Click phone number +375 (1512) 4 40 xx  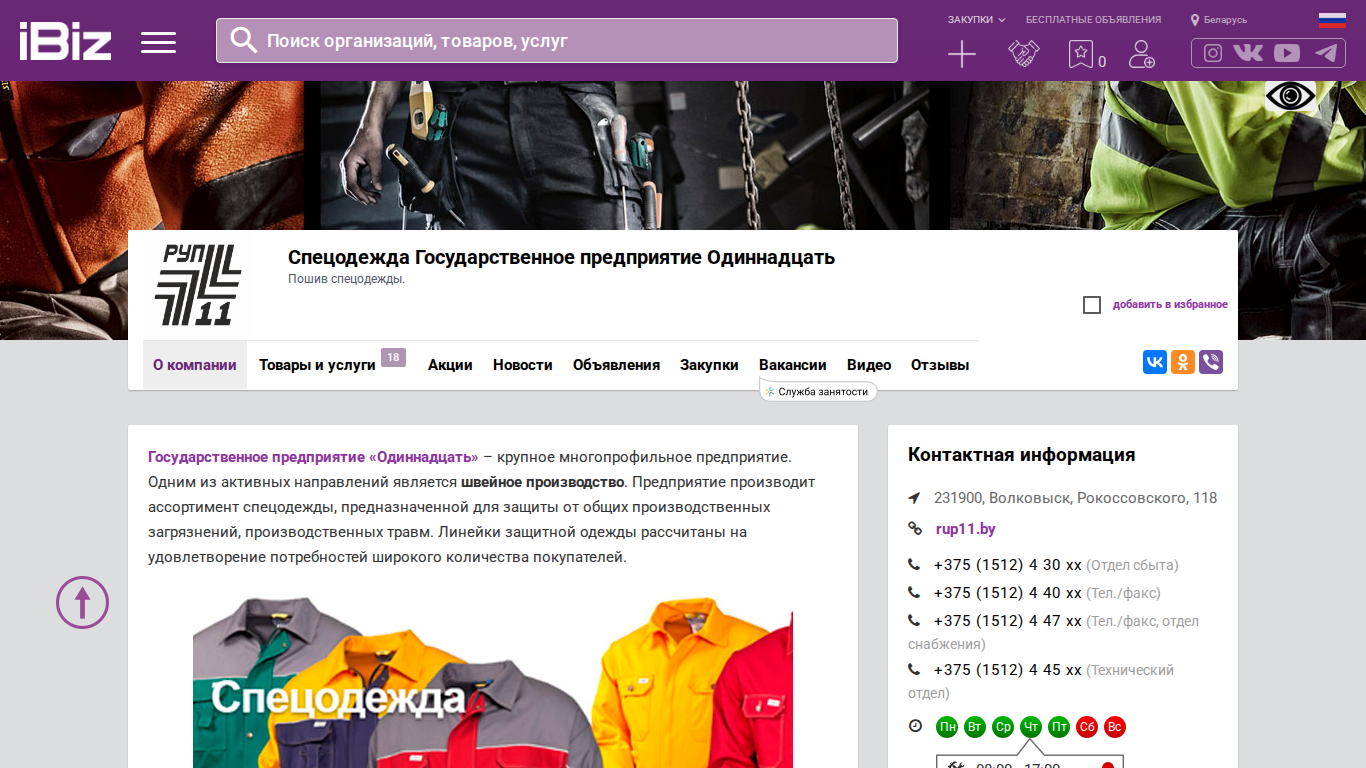tap(1008, 593)
